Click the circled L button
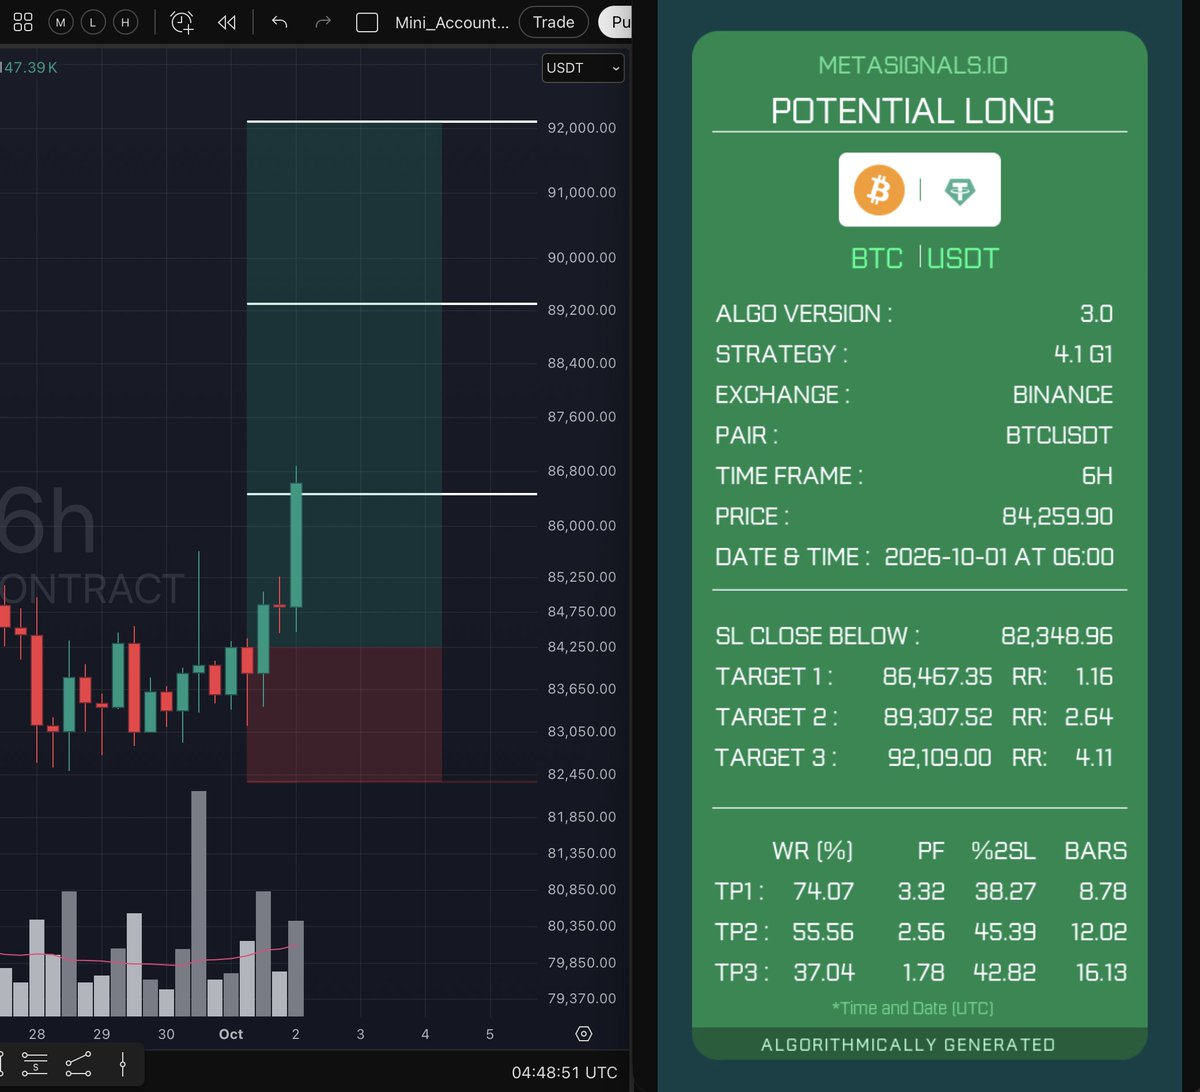This screenshot has height=1092, width=1200. [93, 22]
